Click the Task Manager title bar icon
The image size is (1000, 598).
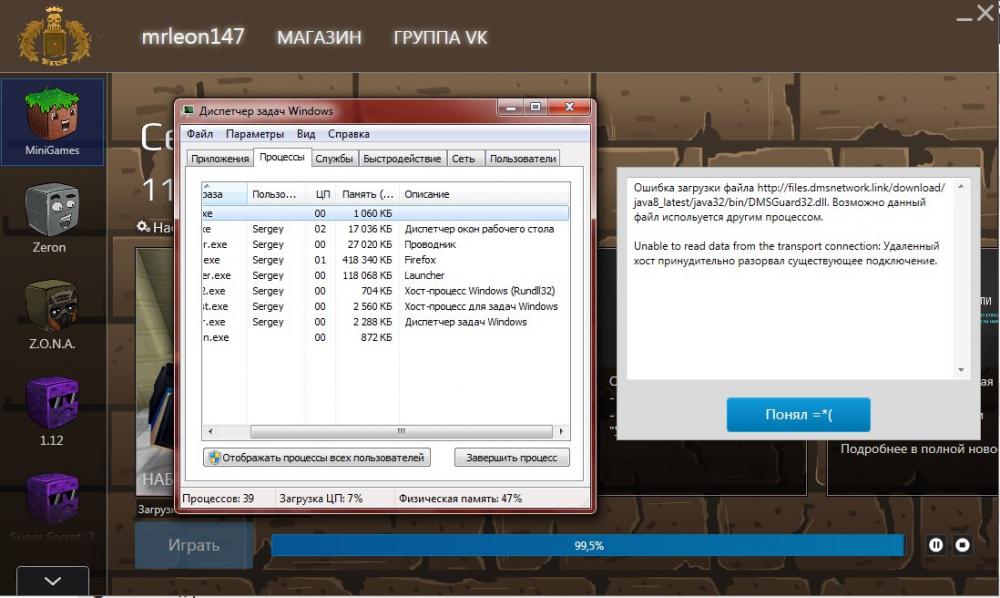188,111
